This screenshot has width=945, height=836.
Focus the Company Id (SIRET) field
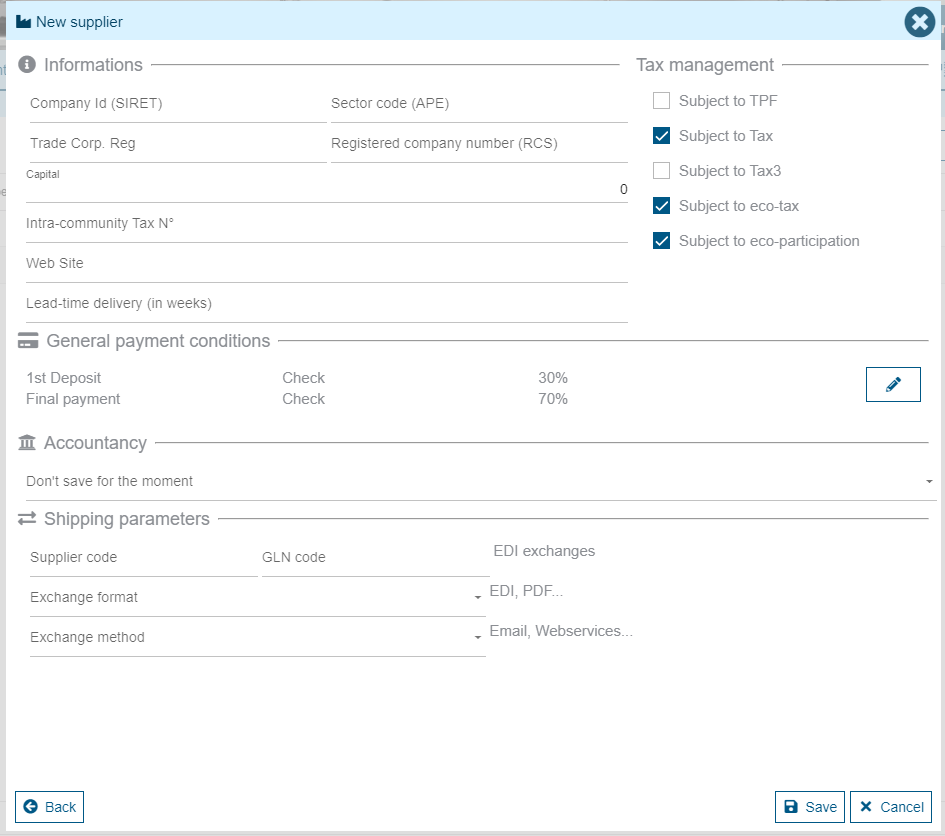click(176, 104)
